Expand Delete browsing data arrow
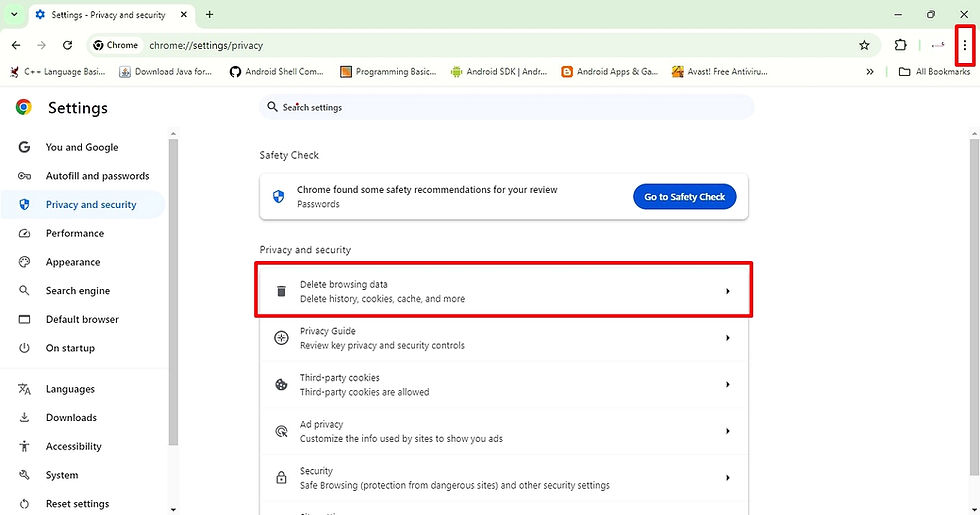Image resolution: width=980 pixels, height=515 pixels. [x=728, y=291]
